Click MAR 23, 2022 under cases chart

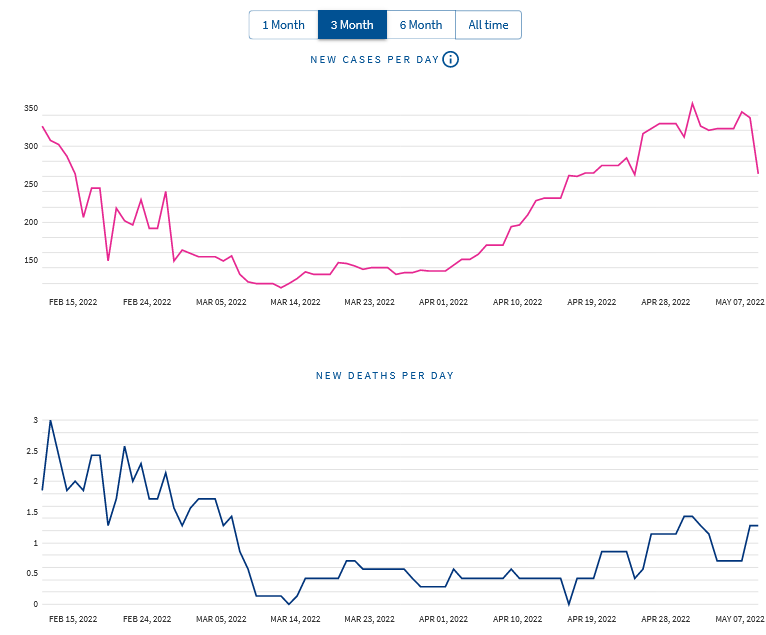tap(369, 302)
